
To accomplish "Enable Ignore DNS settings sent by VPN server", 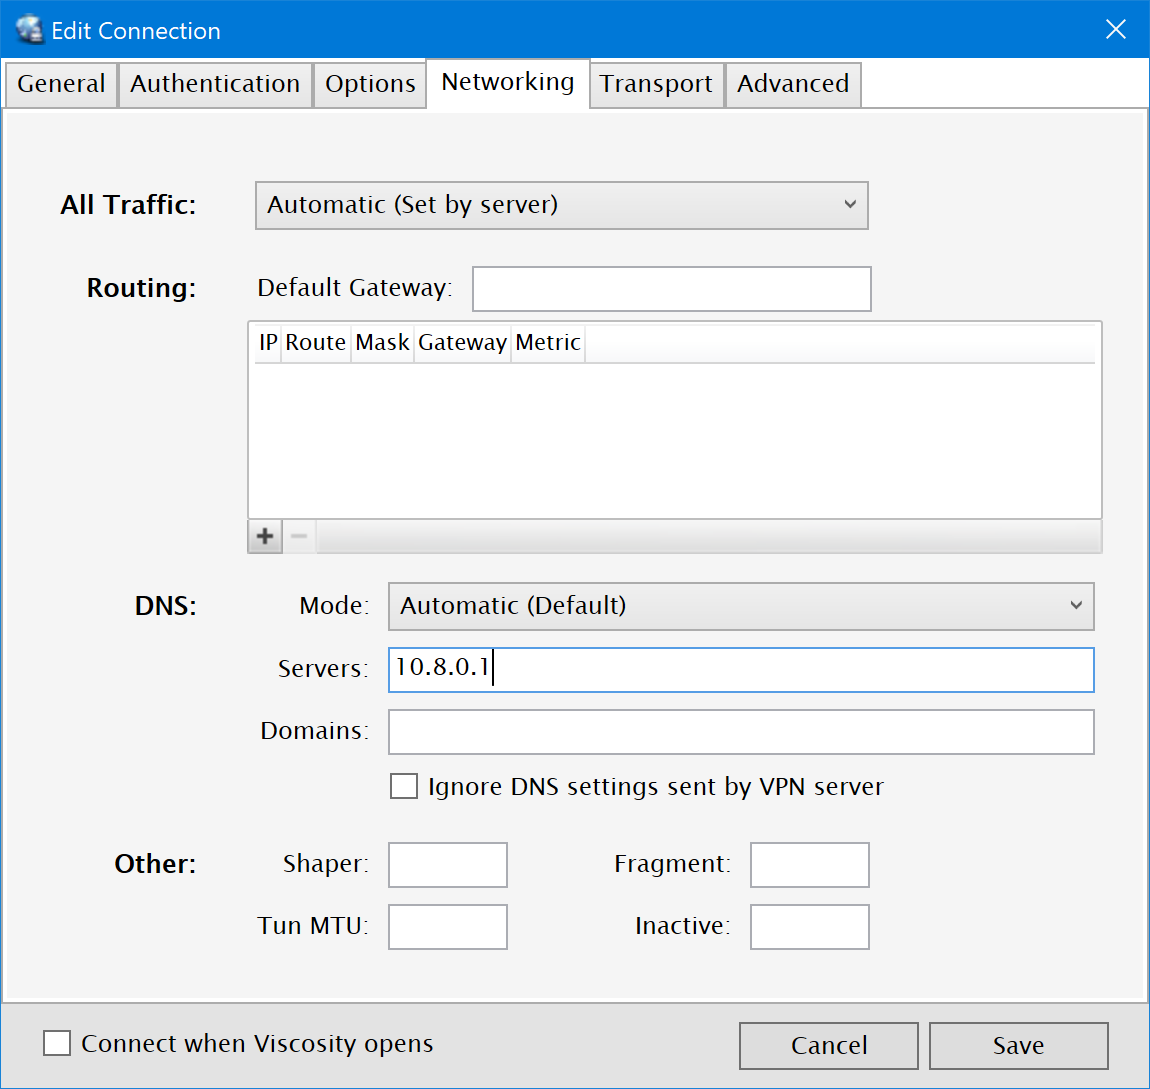I will pyautogui.click(x=404, y=787).
